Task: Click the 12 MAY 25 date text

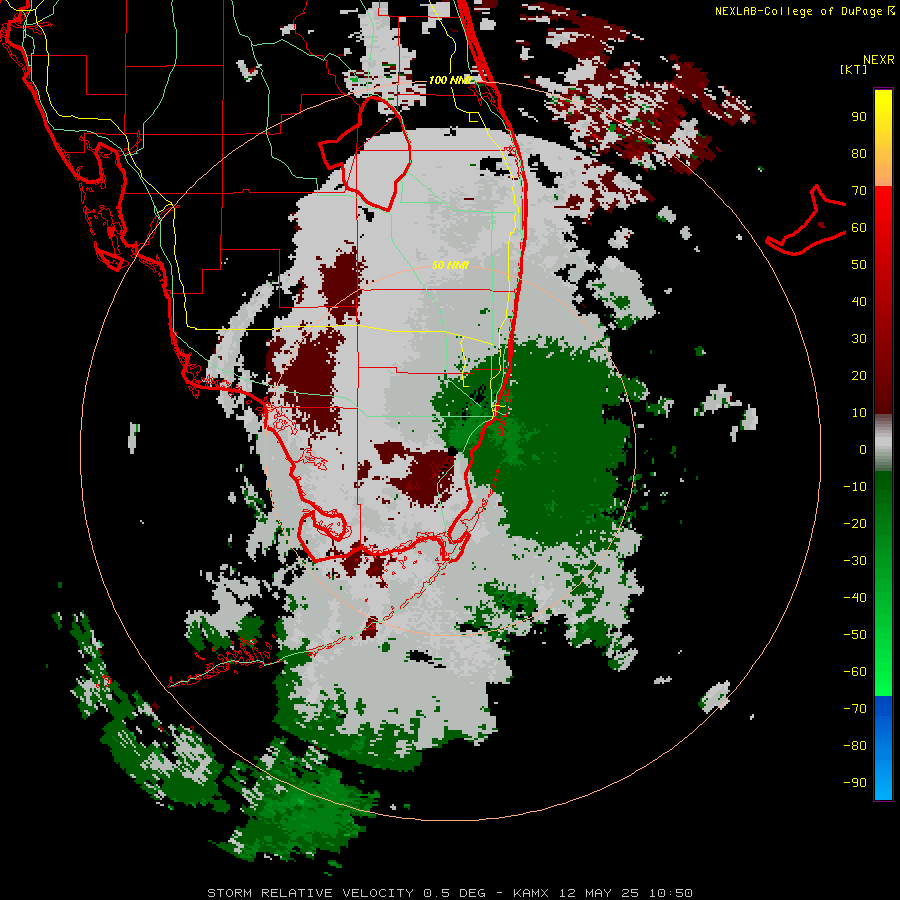Action: (599, 893)
